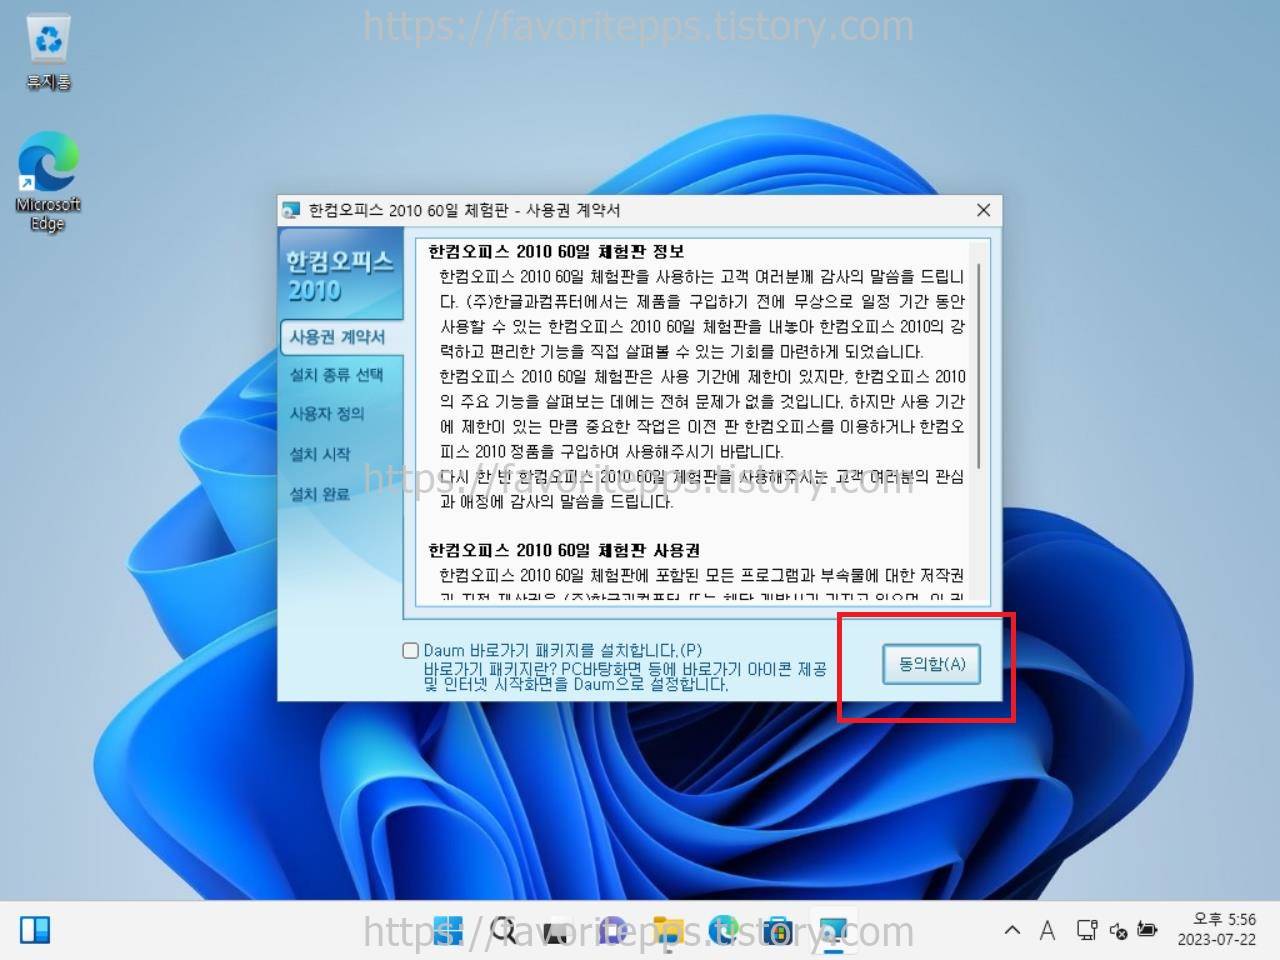The image size is (1280, 960).
Task: Click the IME input mode A indicator
Action: [x=1047, y=930]
